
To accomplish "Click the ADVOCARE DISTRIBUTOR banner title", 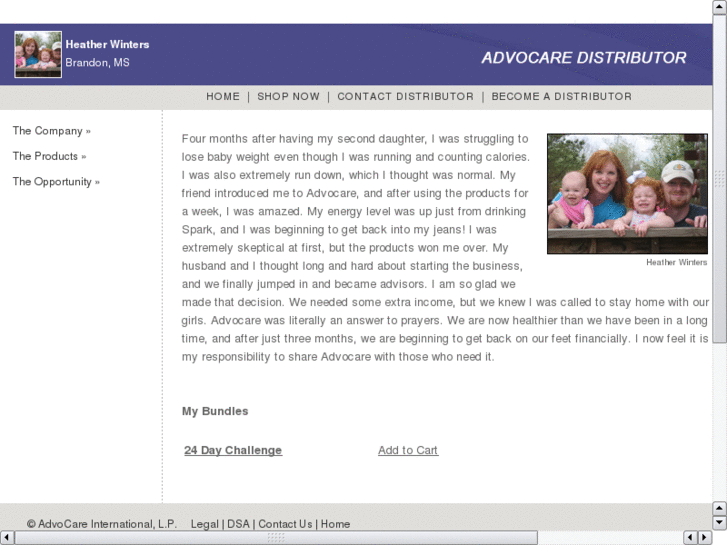I will 584,58.
